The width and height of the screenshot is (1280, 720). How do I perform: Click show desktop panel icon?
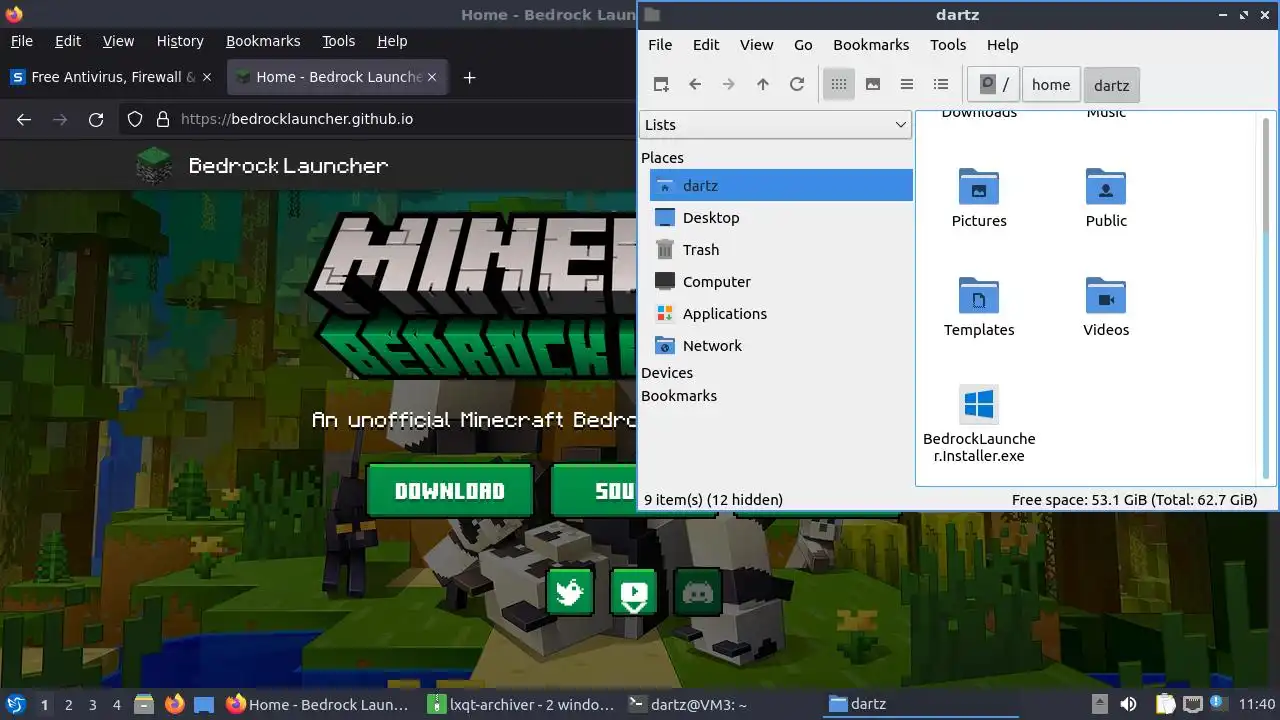(x=204, y=704)
